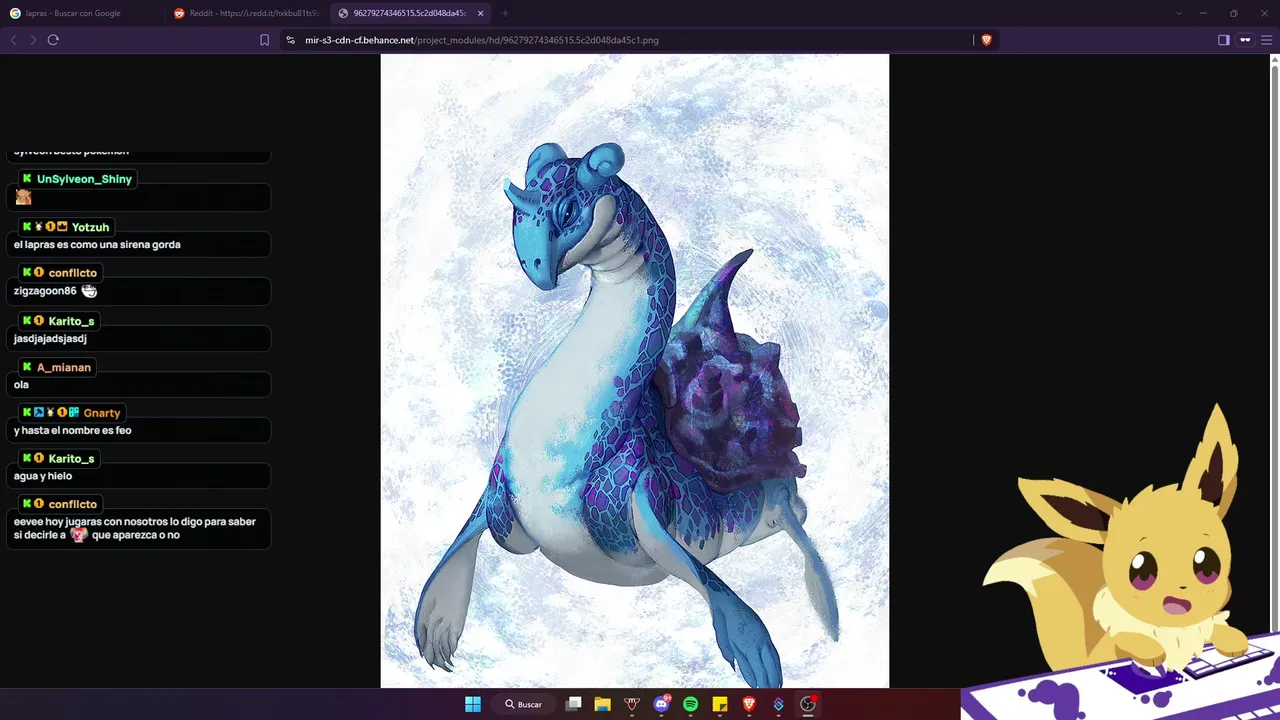The height and width of the screenshot is (720, 1280).
Task: Click chat message 'agua y hielo'
Action: [x=43, y=476]
